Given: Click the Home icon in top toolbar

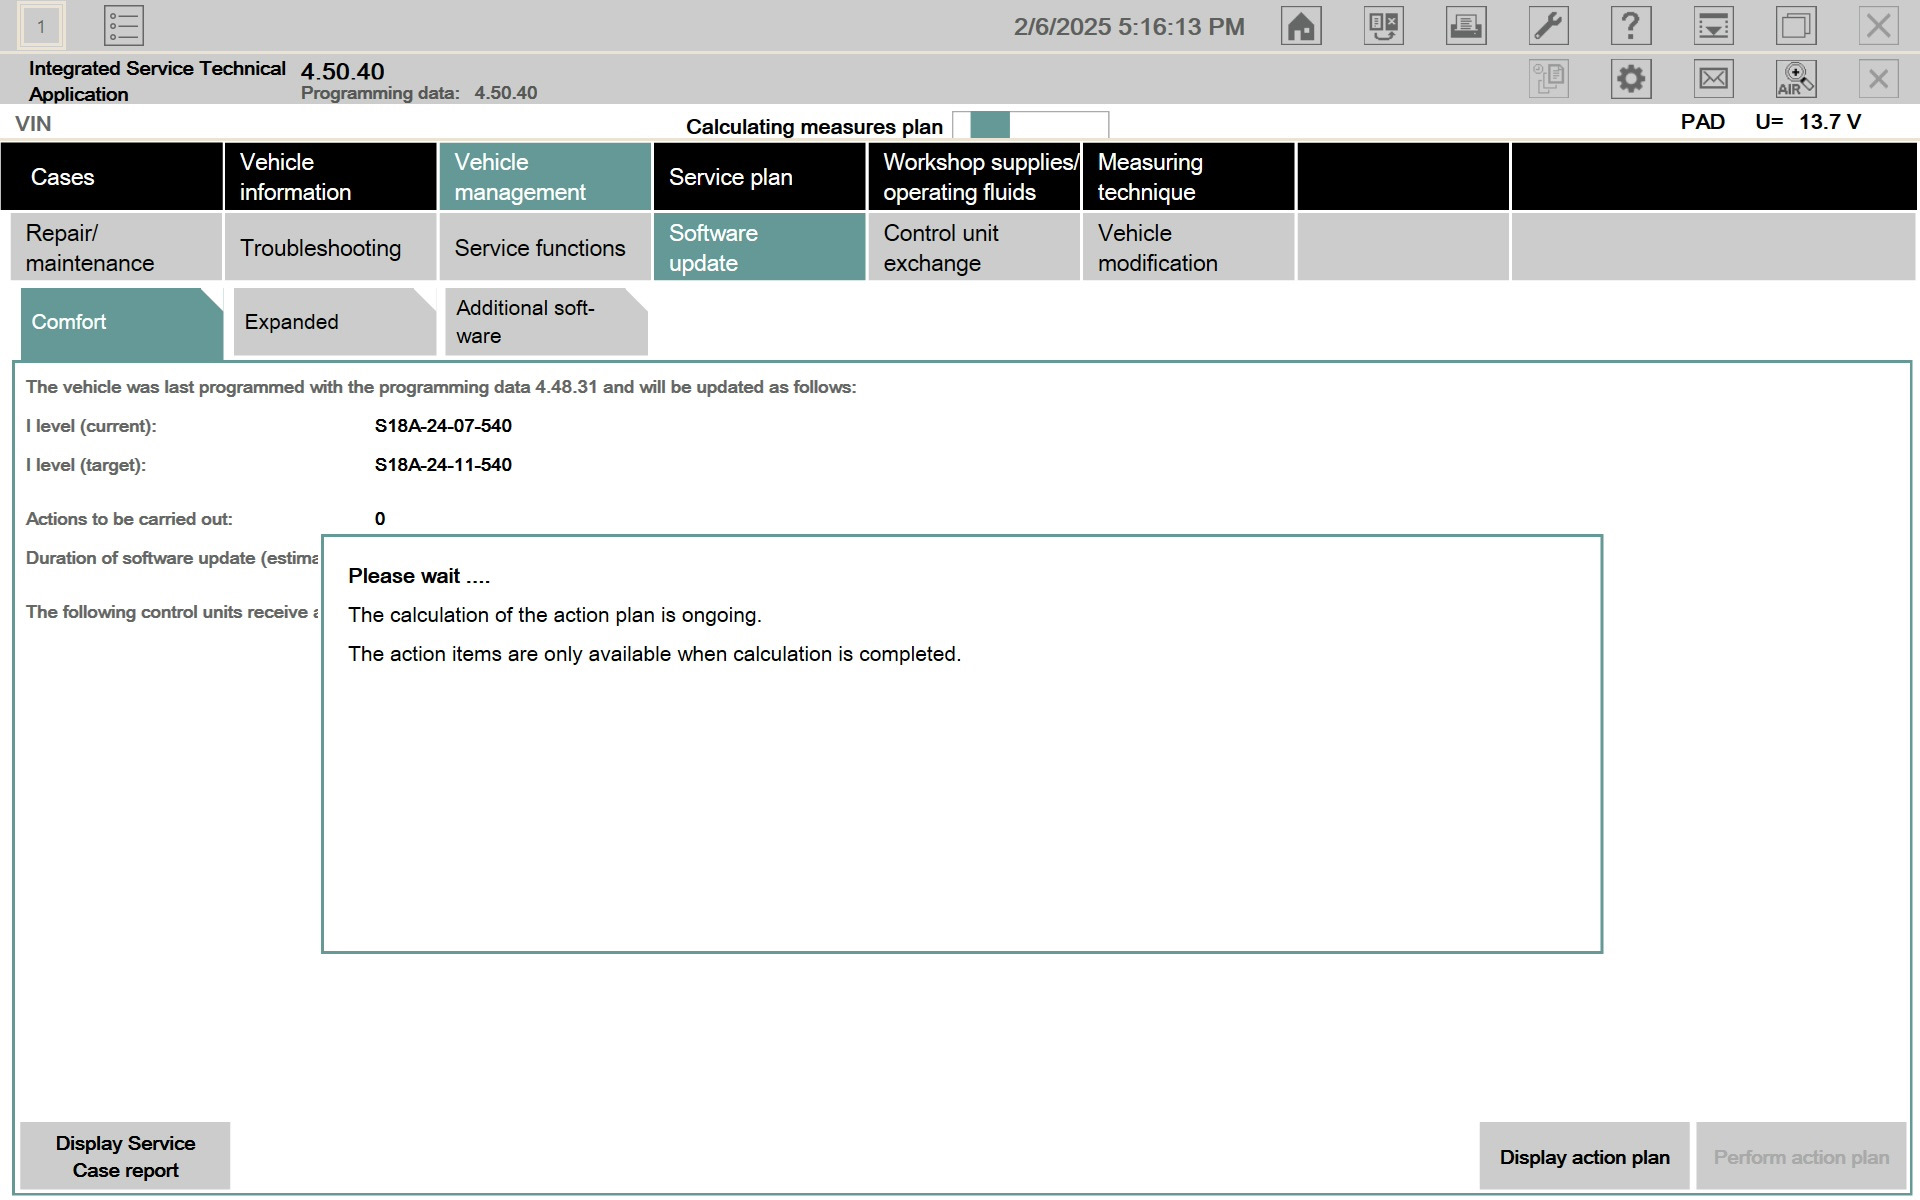Looking at the screenshot, I should 1300,26.
